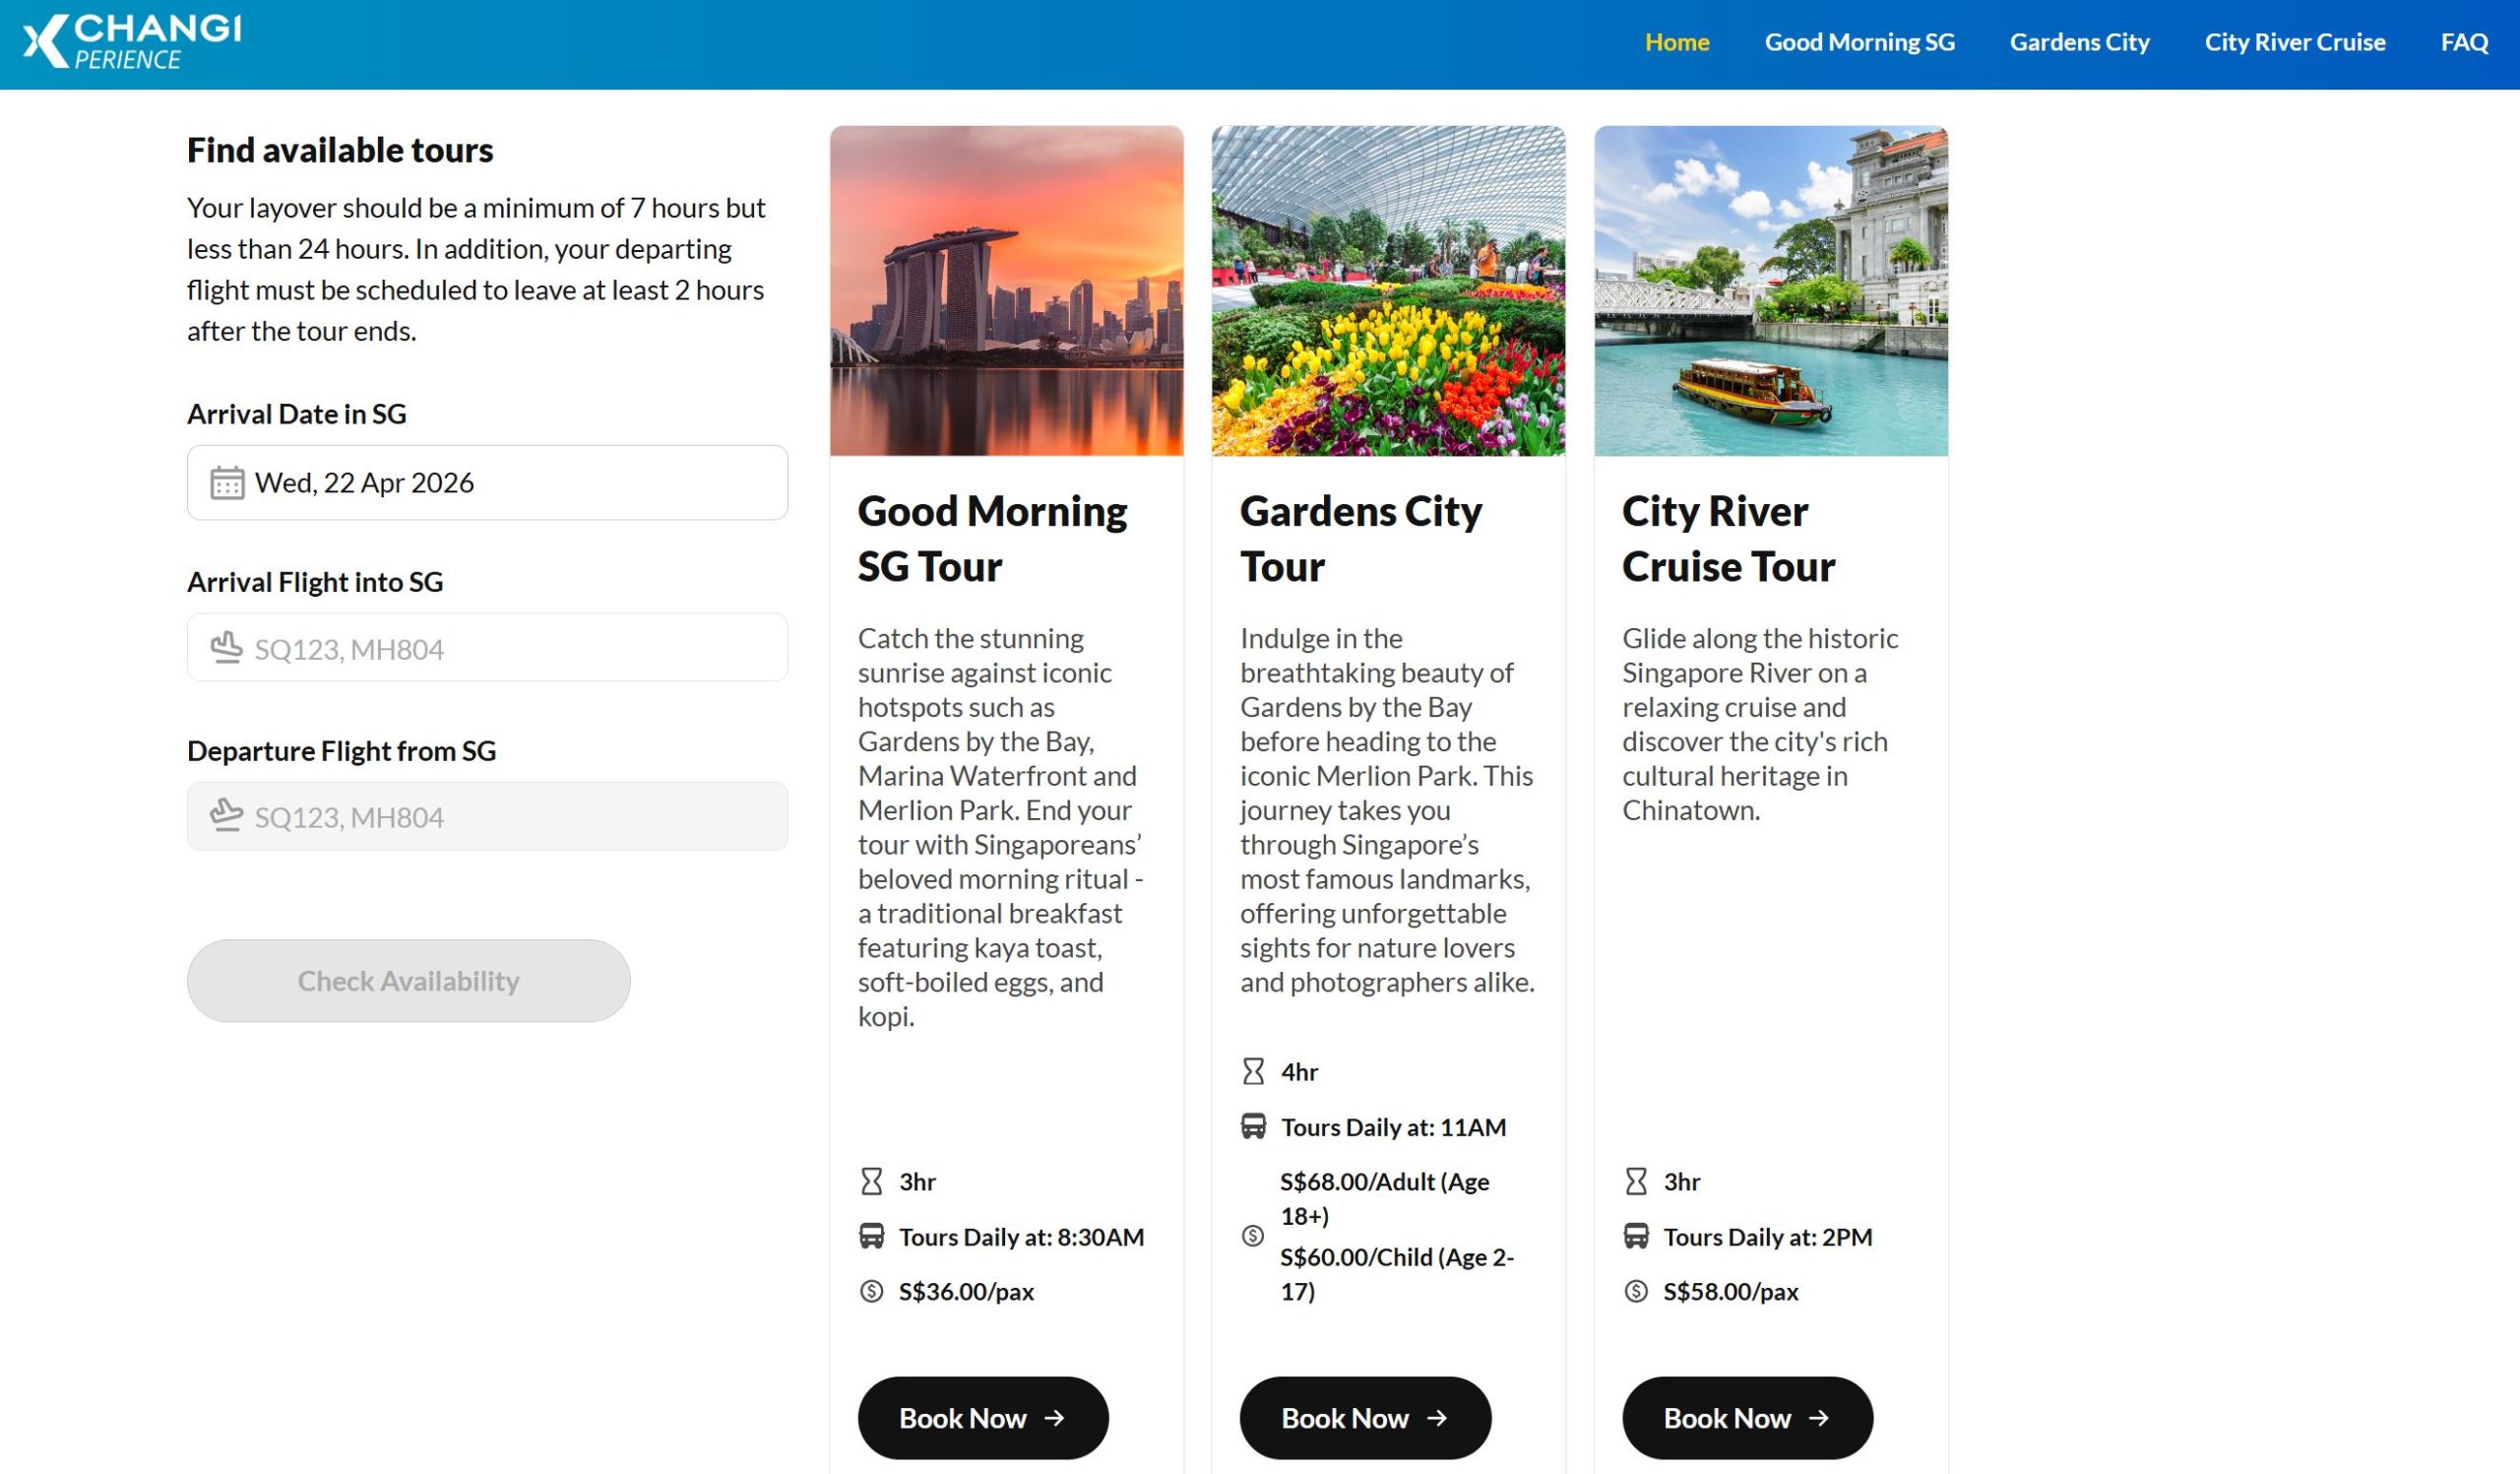The height and width of the screenshot is (1474, 2520).
Task: Navigate to Gardens City page
Action: click(2080, 42)
